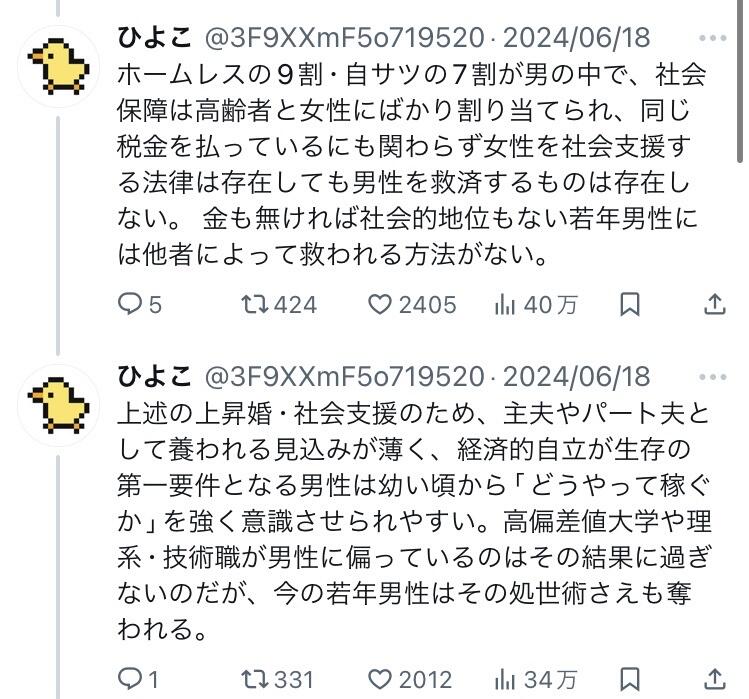Share the second tweet

coord(716,680)
